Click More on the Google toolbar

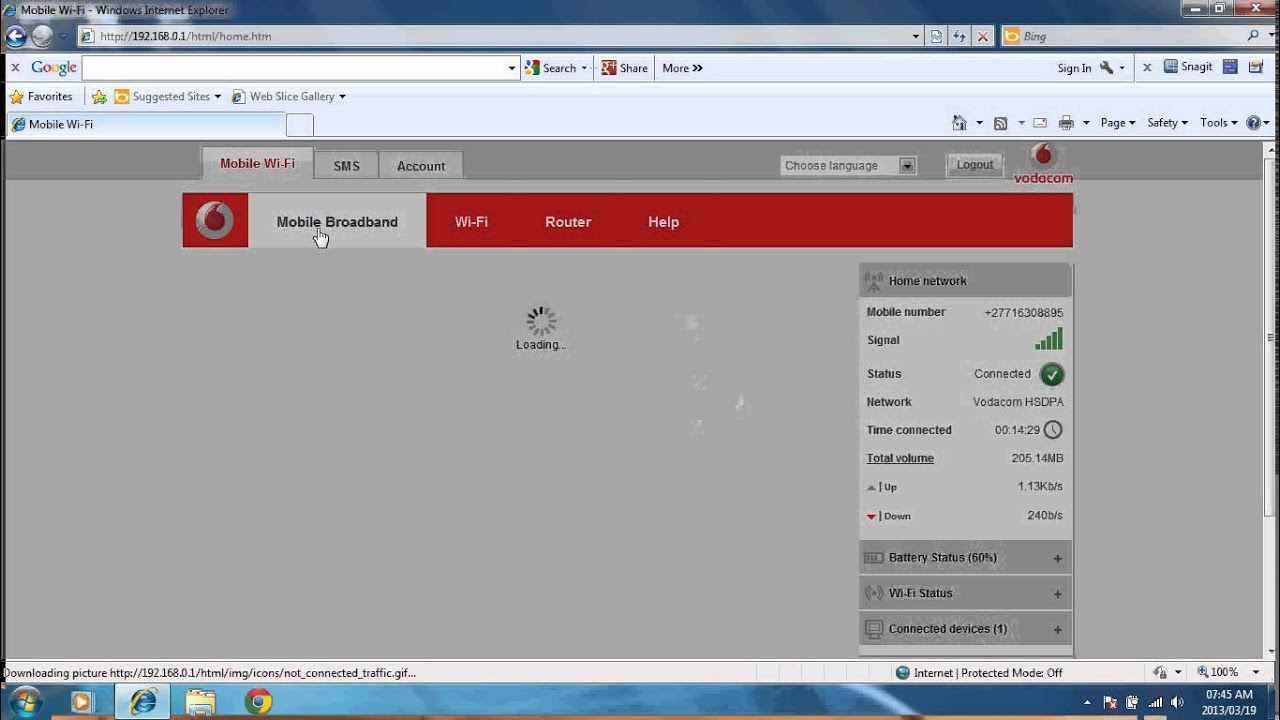682,68
